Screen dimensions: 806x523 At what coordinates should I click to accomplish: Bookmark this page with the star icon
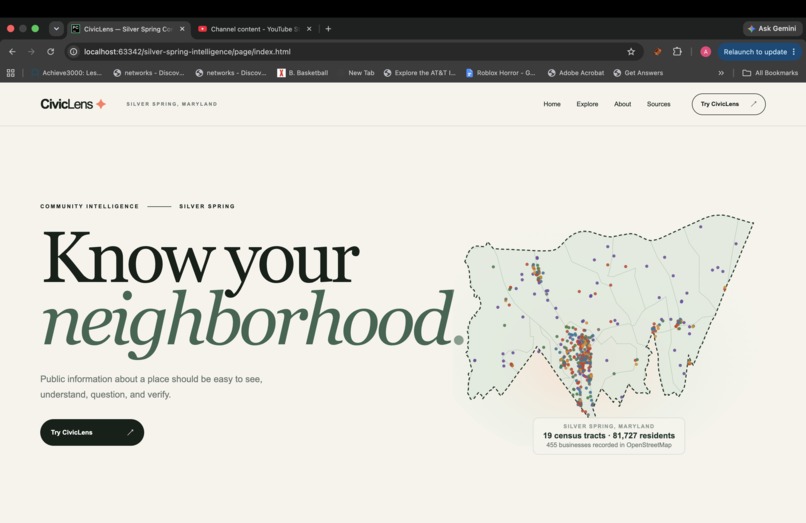click(x=631, y=51)
